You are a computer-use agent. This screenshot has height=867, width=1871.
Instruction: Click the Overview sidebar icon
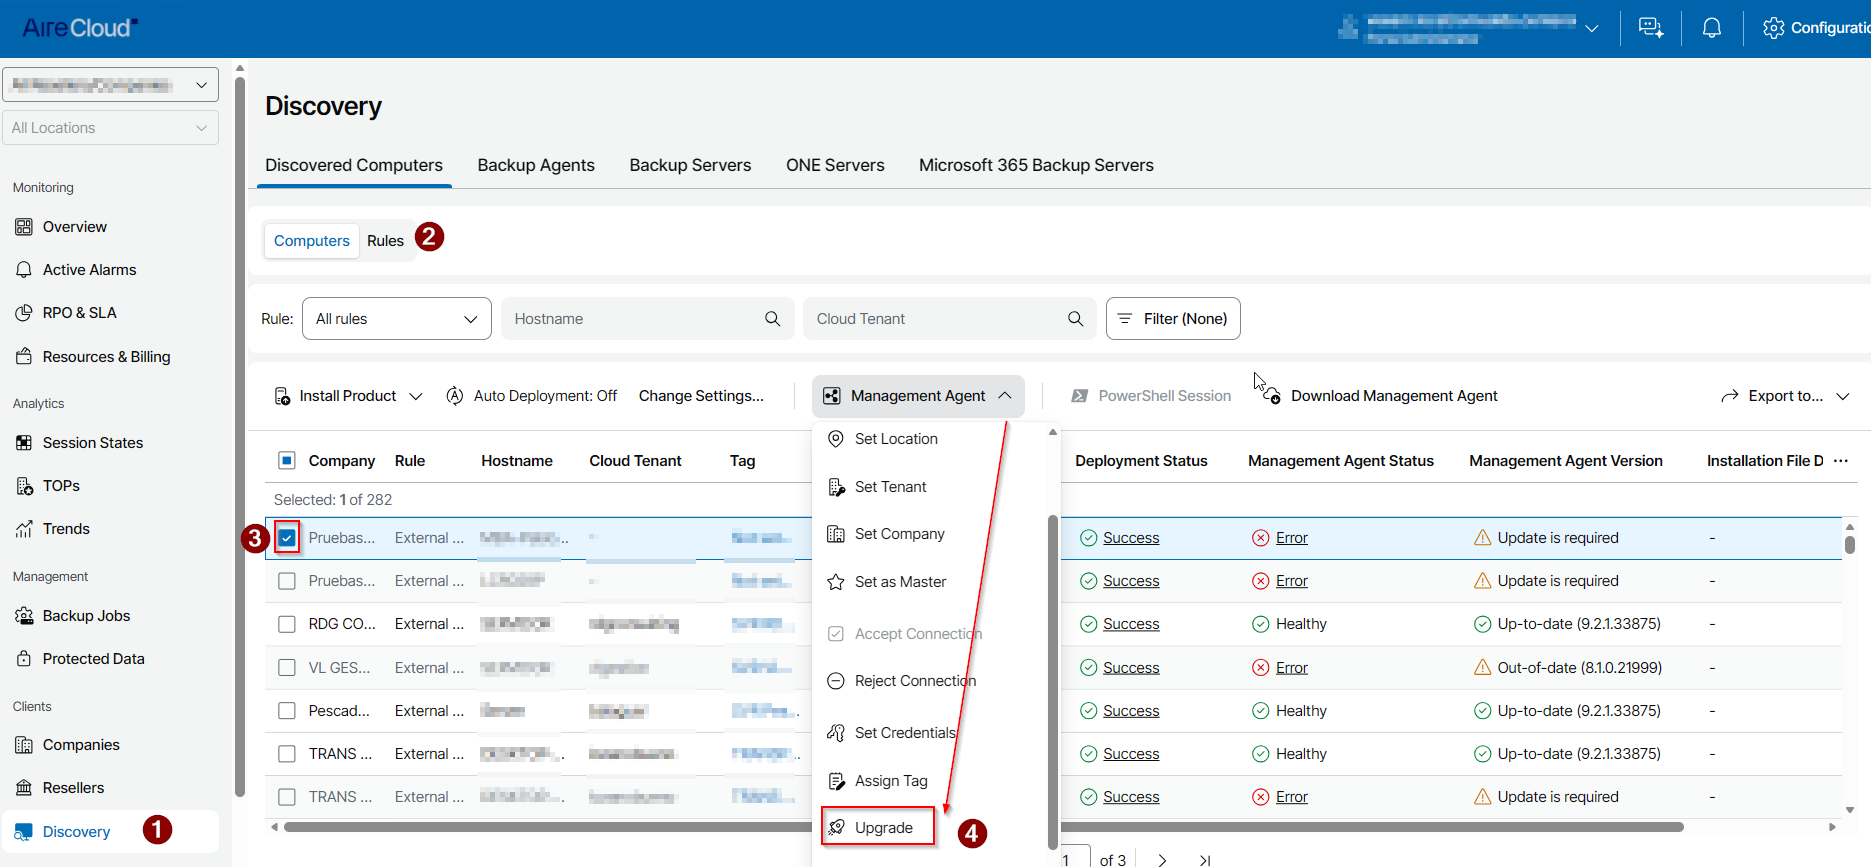pyautogui.click(x=24, y=227)
